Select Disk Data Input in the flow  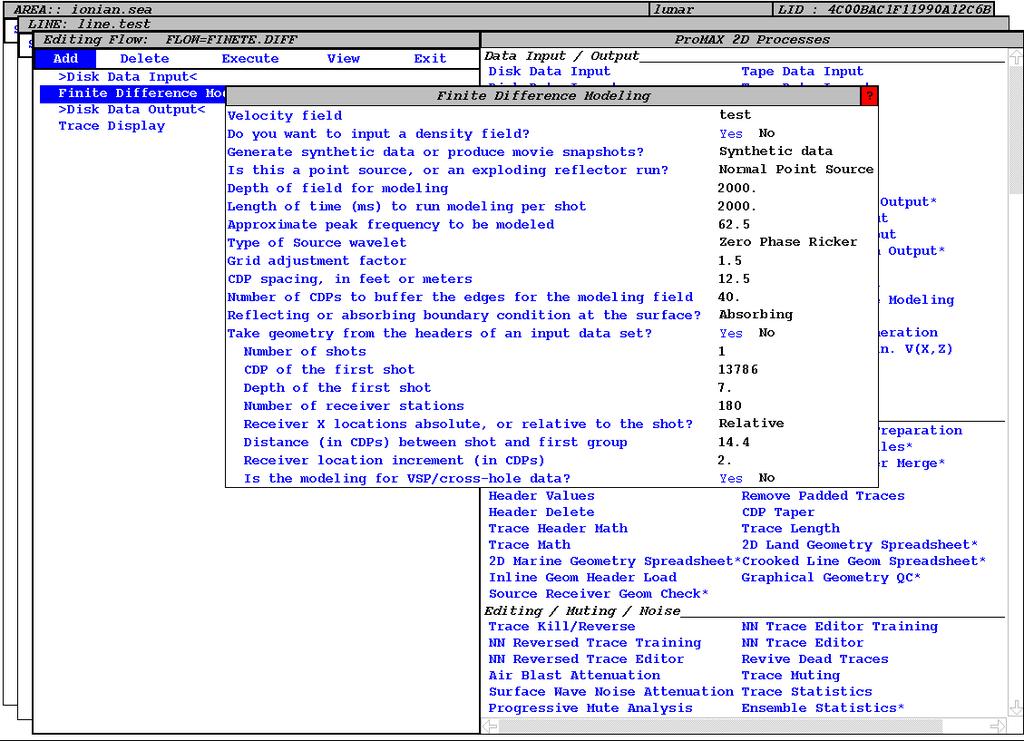pyautogui.click(x=127, y=77)
